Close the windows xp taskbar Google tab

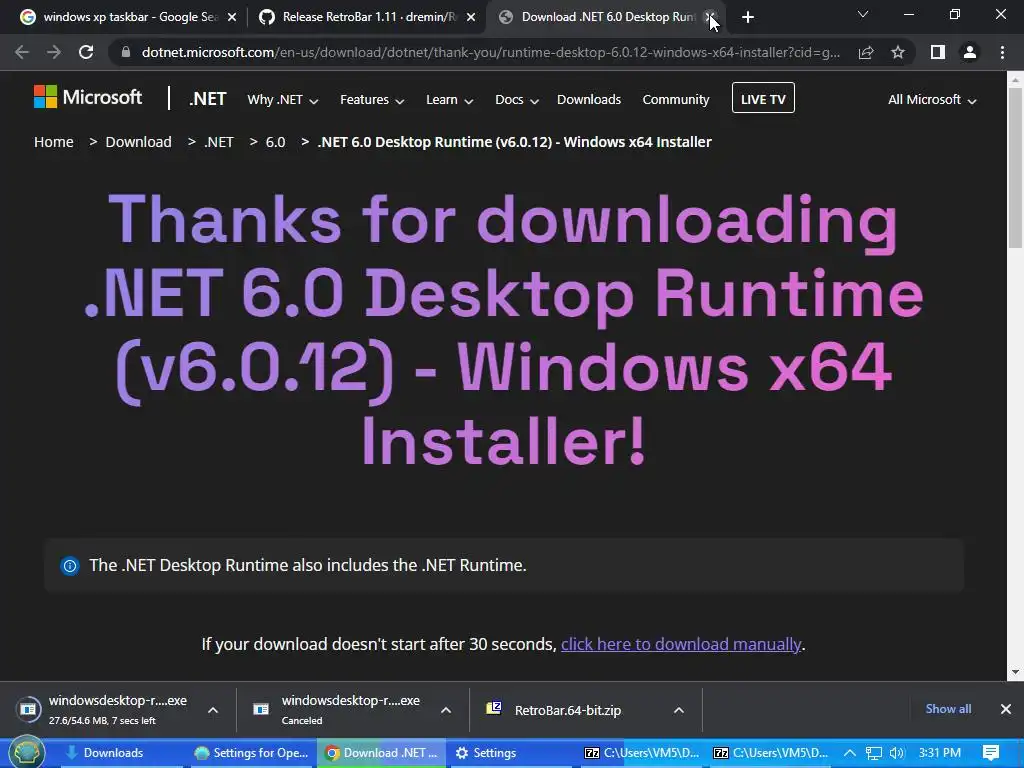[x=232, y=17]
